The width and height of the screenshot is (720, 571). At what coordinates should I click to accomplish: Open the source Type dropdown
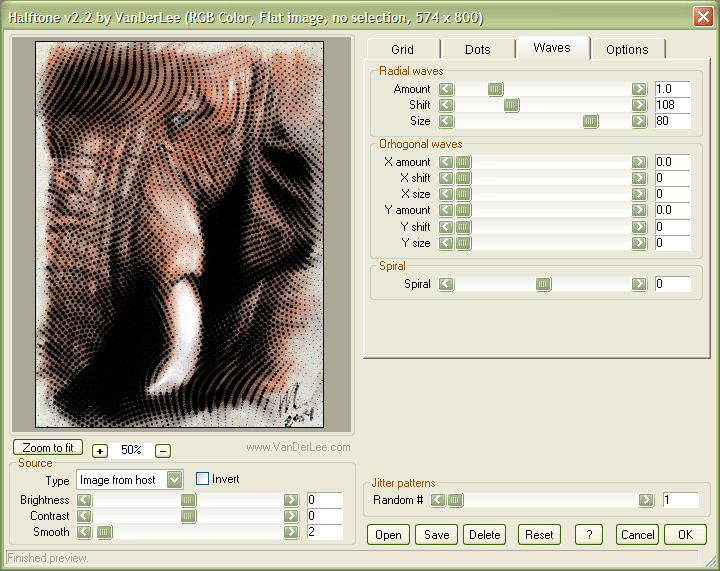coord(175,480)
